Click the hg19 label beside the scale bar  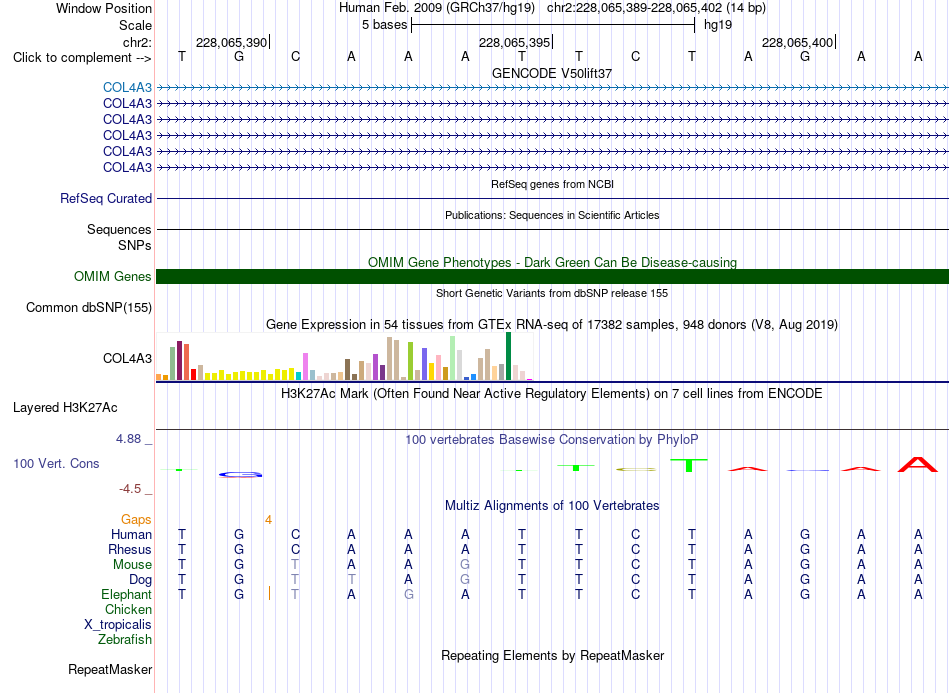pos(718,25)
